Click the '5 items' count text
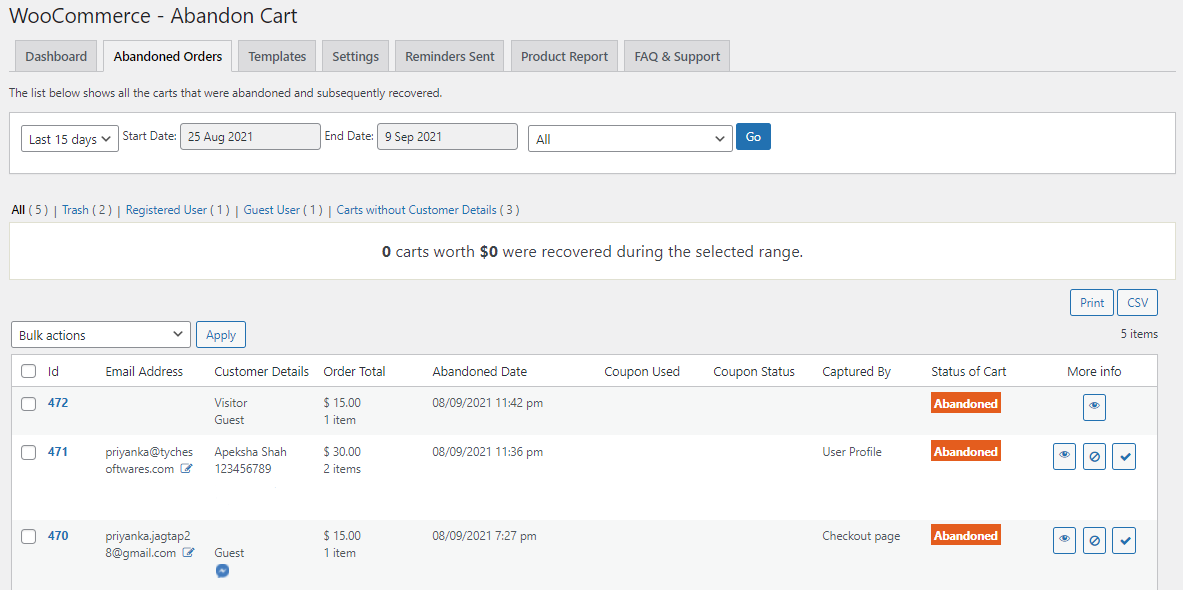Image resolution: width=1183 pixels, height=590 pixels. [1139, 333]
